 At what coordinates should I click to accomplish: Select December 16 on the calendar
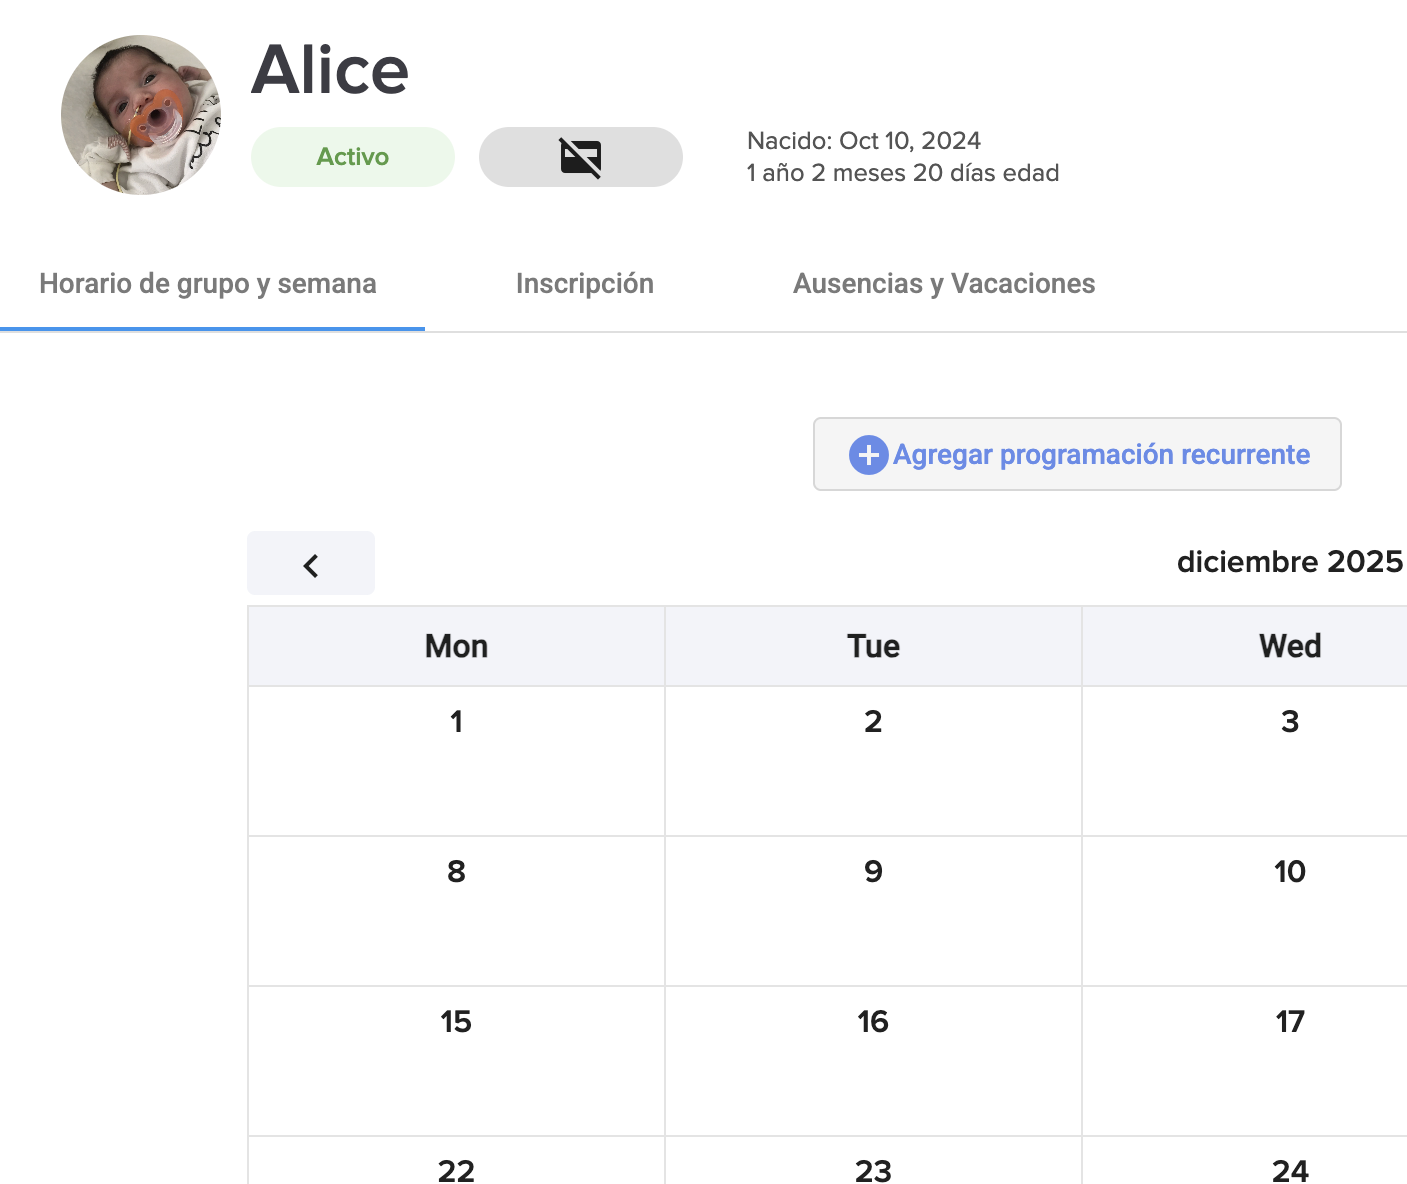(x=873, y=1061)
